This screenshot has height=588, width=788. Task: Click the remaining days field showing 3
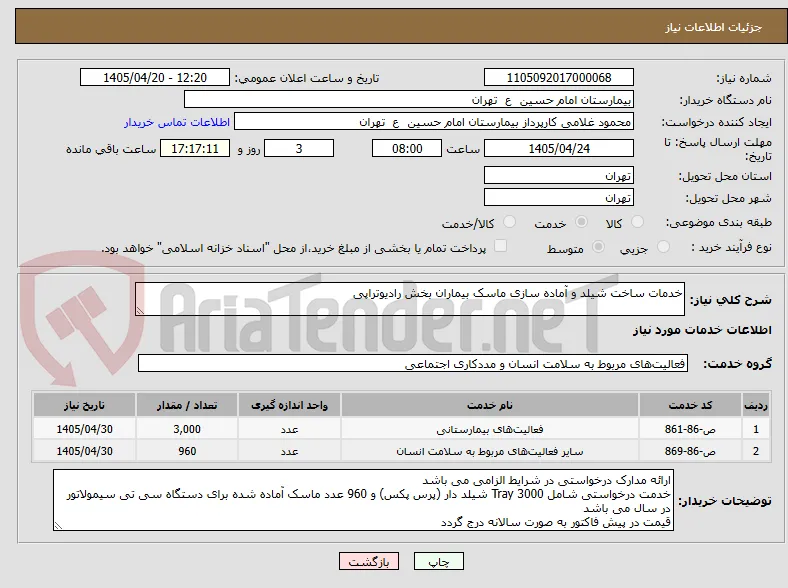299,148
